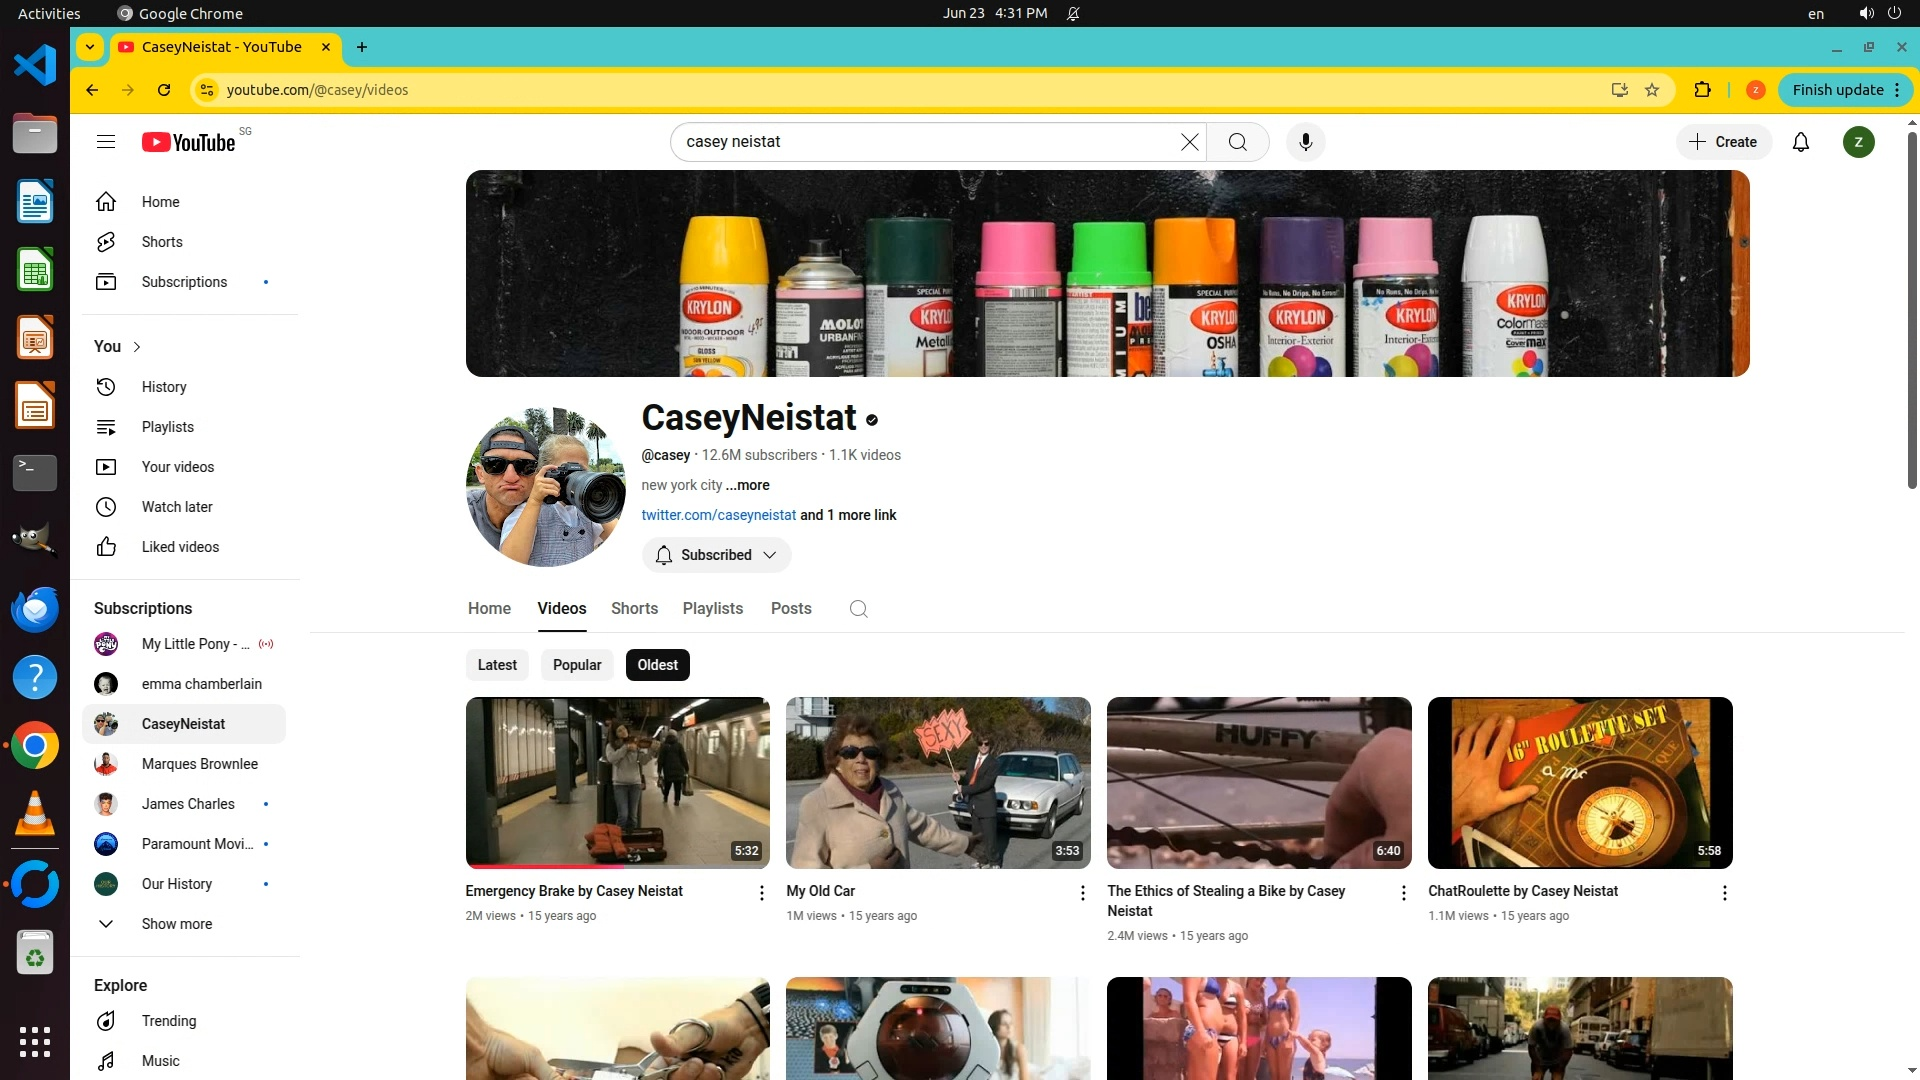
Task: Switch to the Playlists channel tab
Action: pyautogui.click(x=712, y=609)
